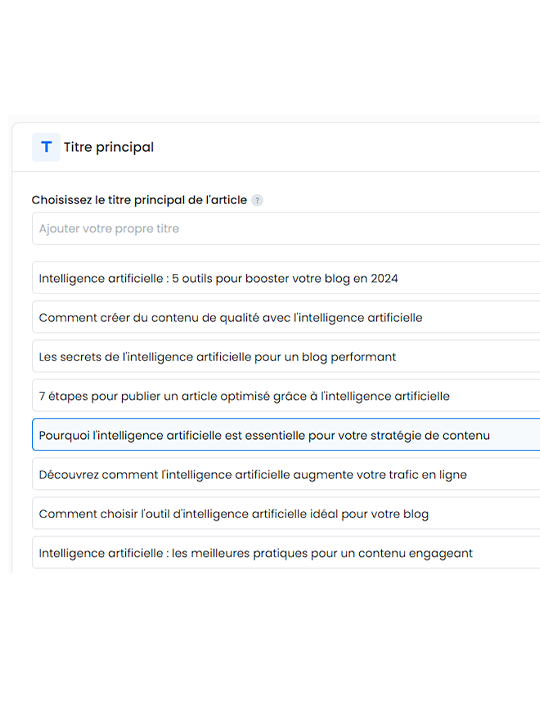Pick the suggestion ending 'idéal pour votre blog'
The image size is (540, 720).
point(286,513)
